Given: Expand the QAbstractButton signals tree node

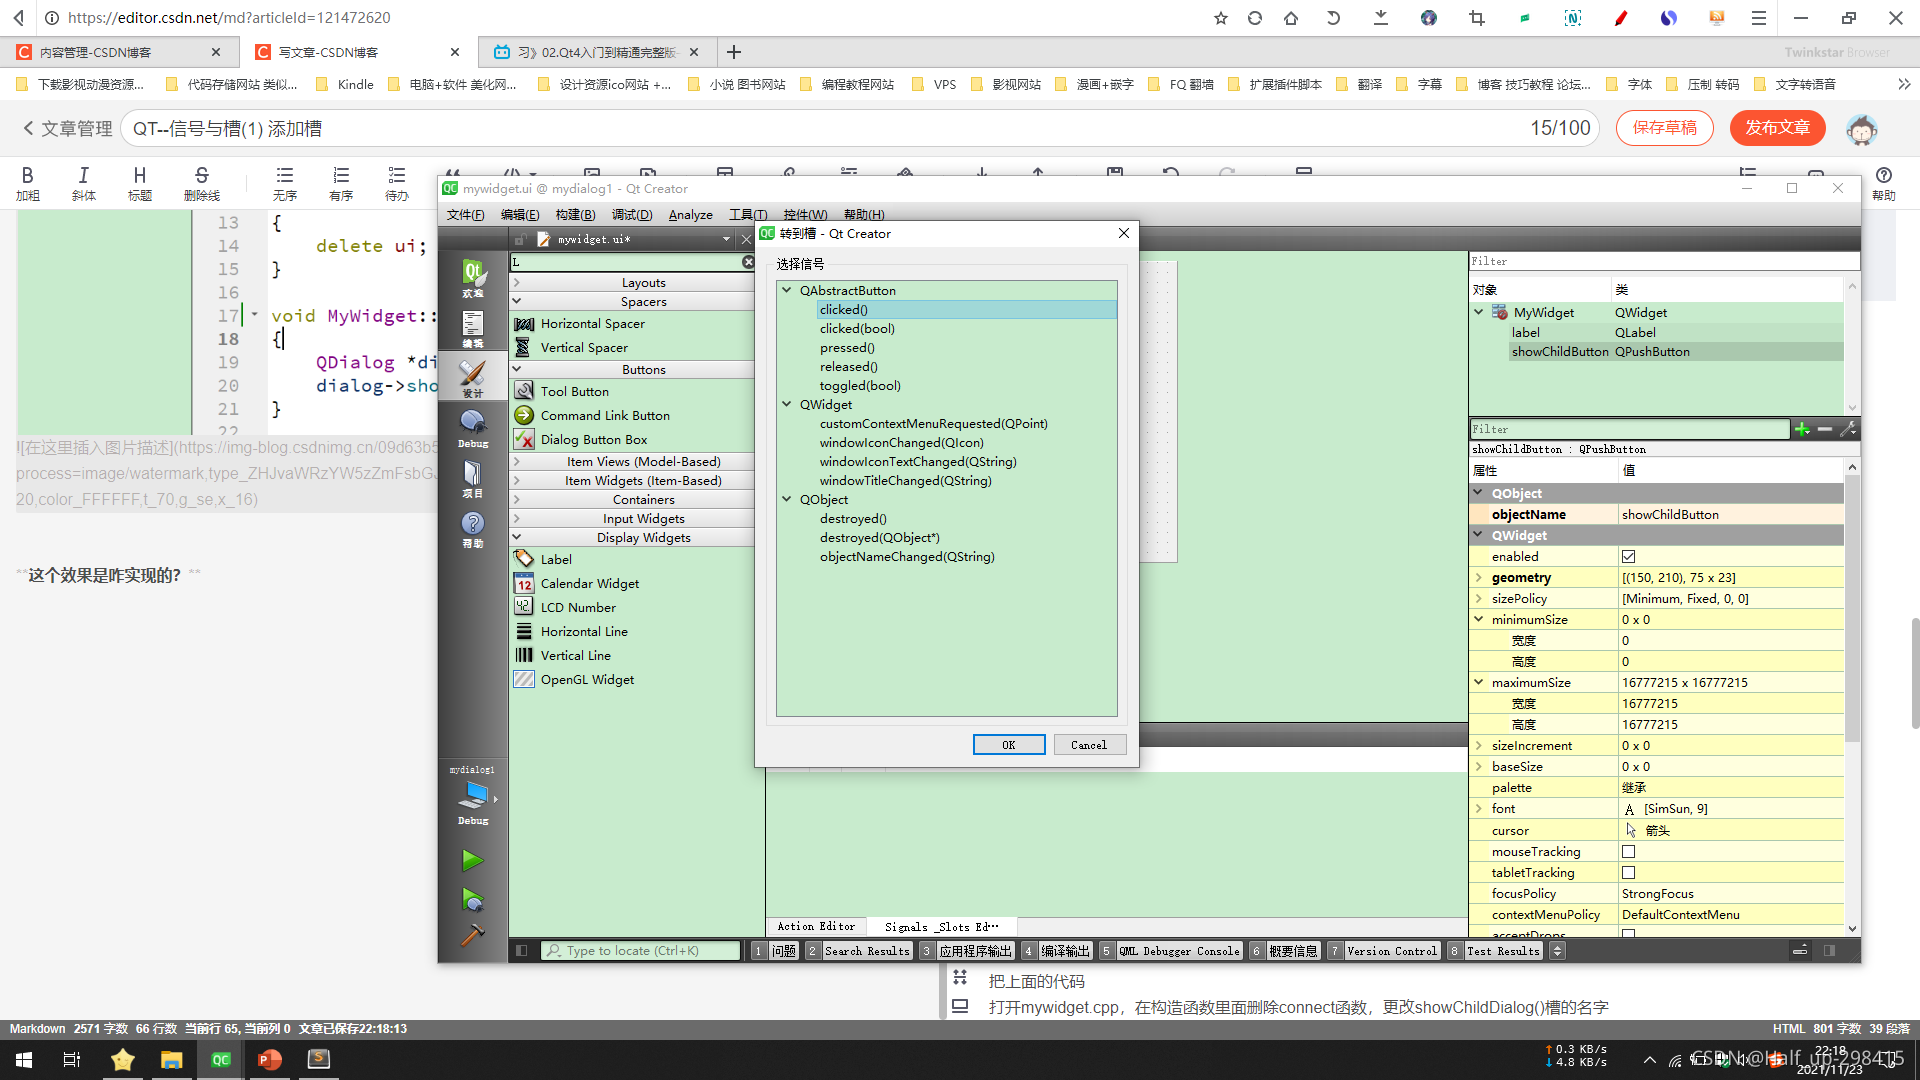Looking at the screenshot, I should click(787, 290).
